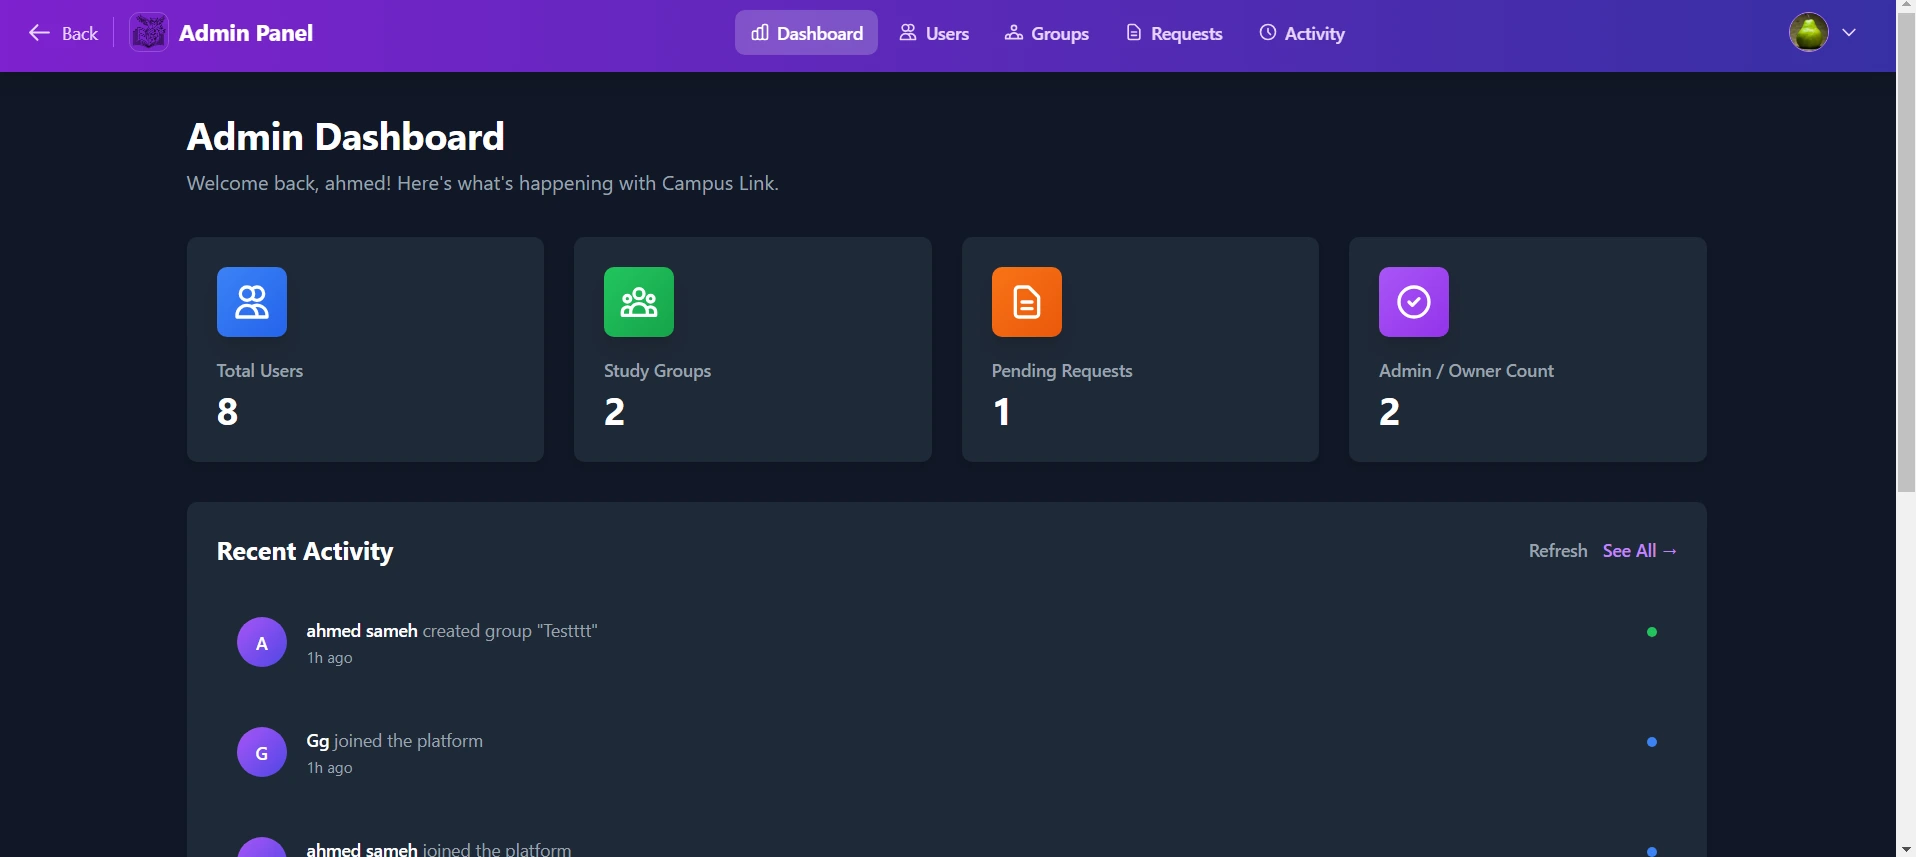Open the Requests tab
Image resolution: width=1916 pixels, height=857 pixels.
pos(1174,33)
